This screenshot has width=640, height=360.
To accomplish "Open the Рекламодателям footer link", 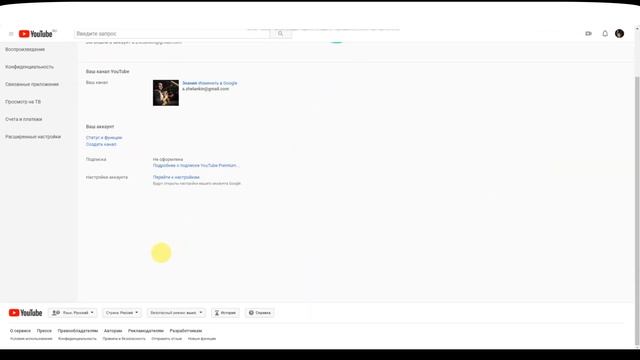I will (146, 331).
